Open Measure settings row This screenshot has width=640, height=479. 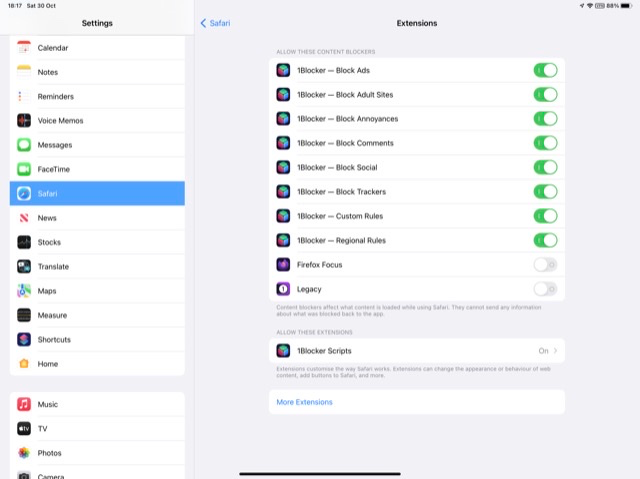point(97,315)
